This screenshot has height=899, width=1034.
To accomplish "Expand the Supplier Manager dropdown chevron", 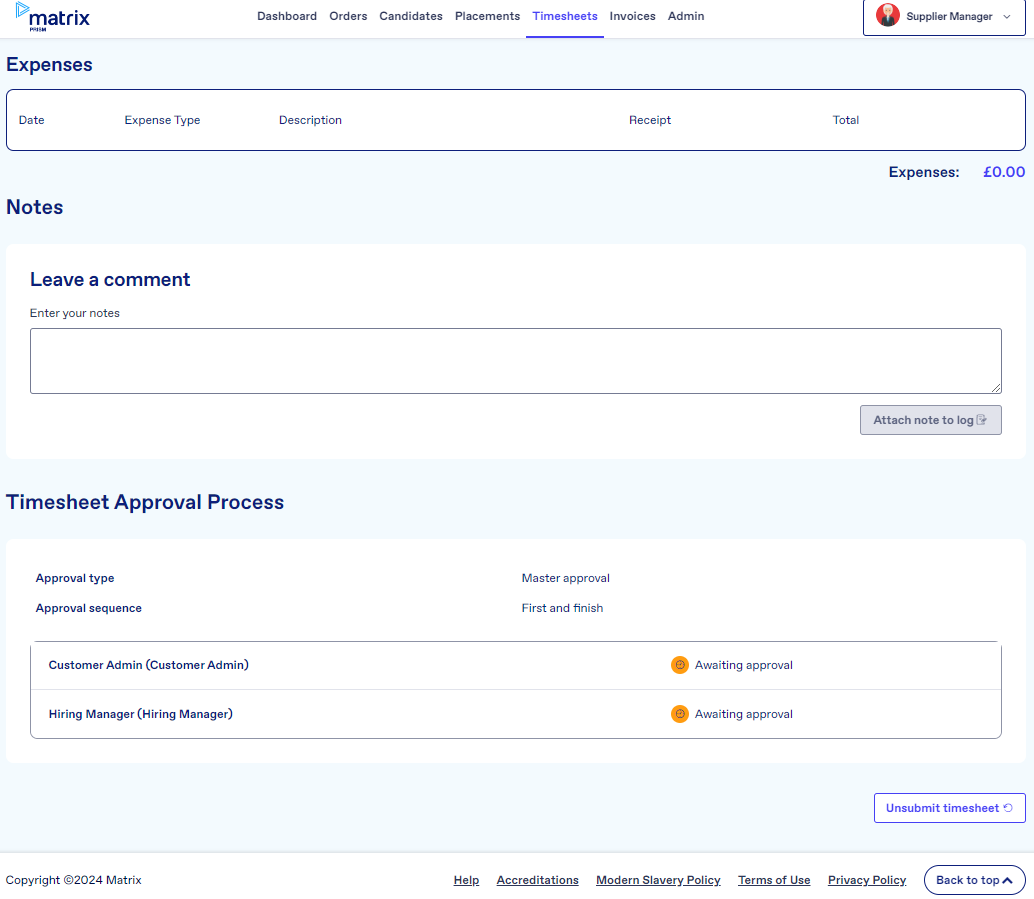I will tap(1007, 16).
